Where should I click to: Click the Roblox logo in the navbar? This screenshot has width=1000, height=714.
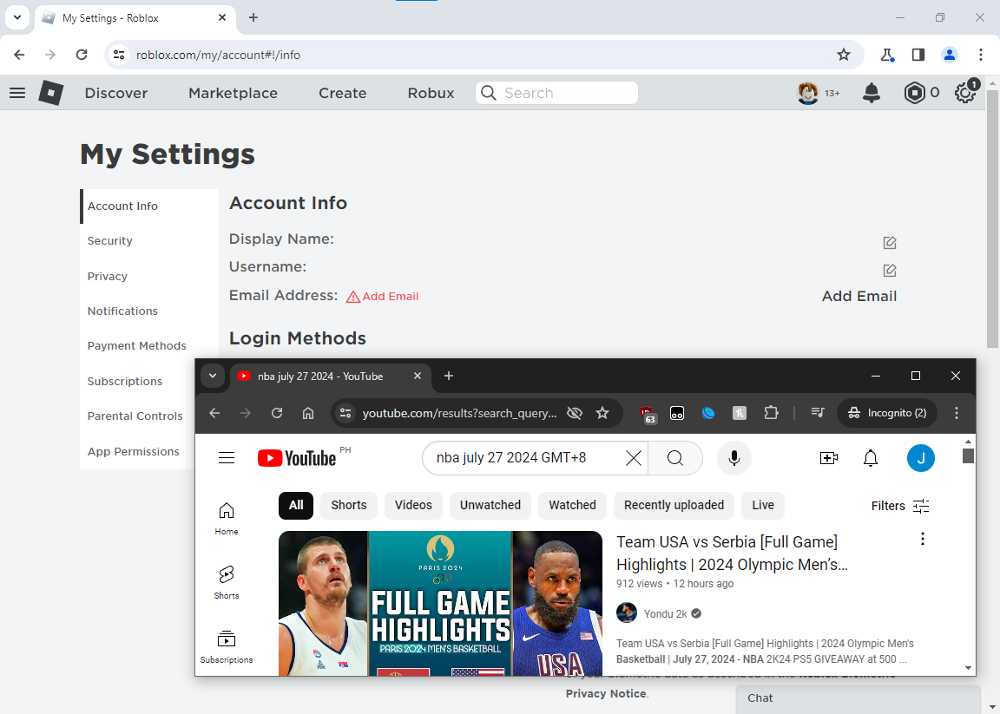point(51,93)
